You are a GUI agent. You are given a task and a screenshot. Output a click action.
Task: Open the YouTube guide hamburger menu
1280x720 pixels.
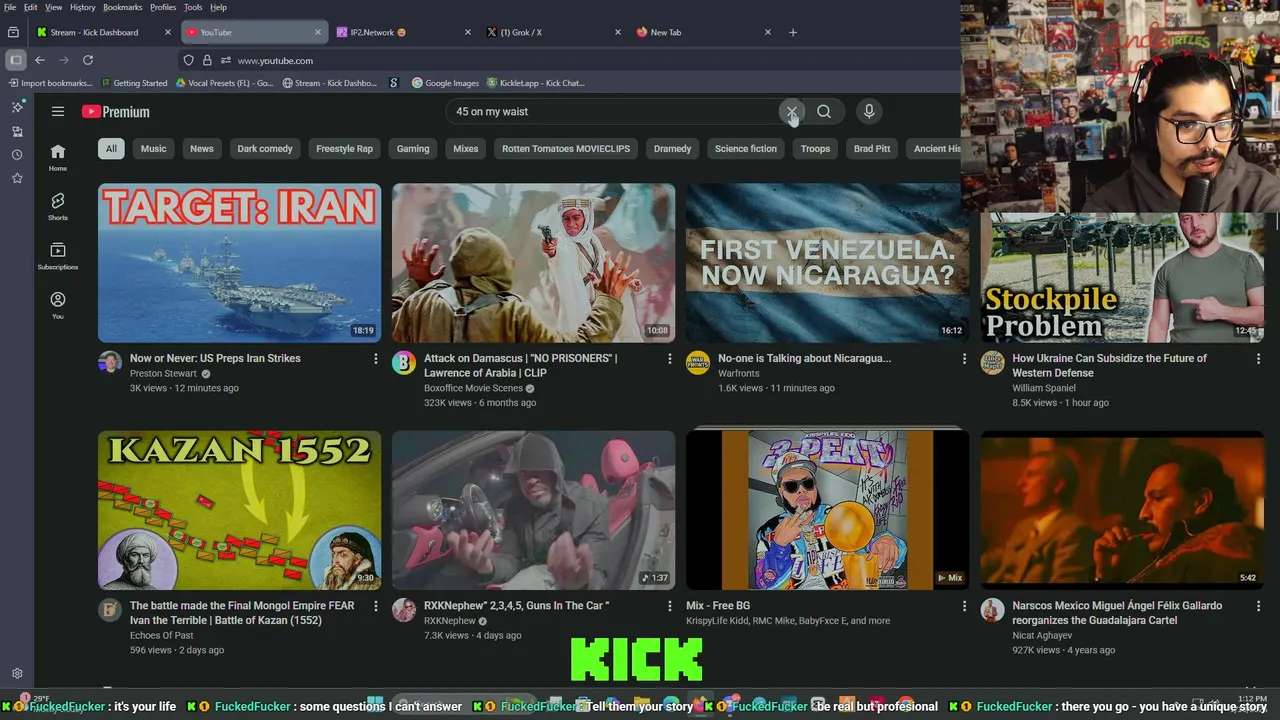tap(58, 112)
